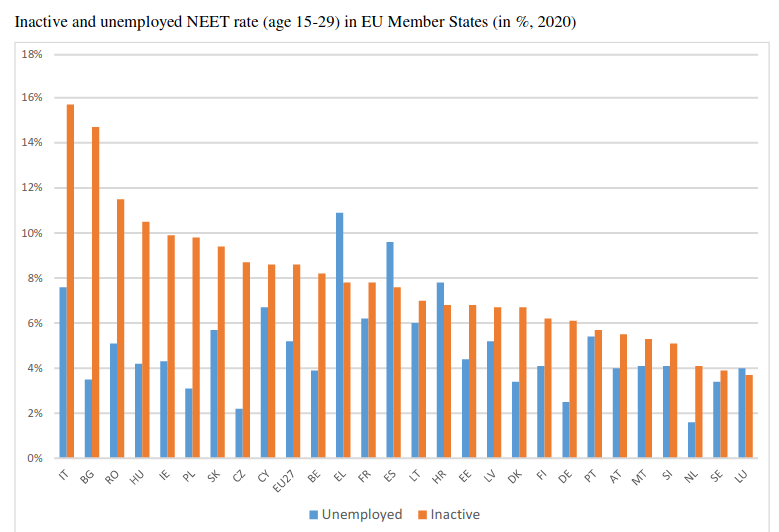Click the 18% label on the y-axis

pos(32,53)
